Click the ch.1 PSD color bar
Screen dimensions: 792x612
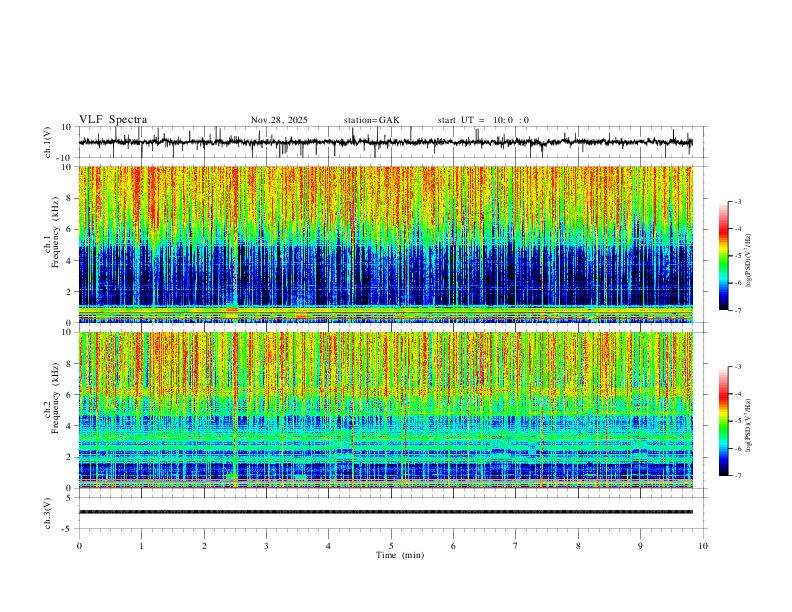[723, 256]
